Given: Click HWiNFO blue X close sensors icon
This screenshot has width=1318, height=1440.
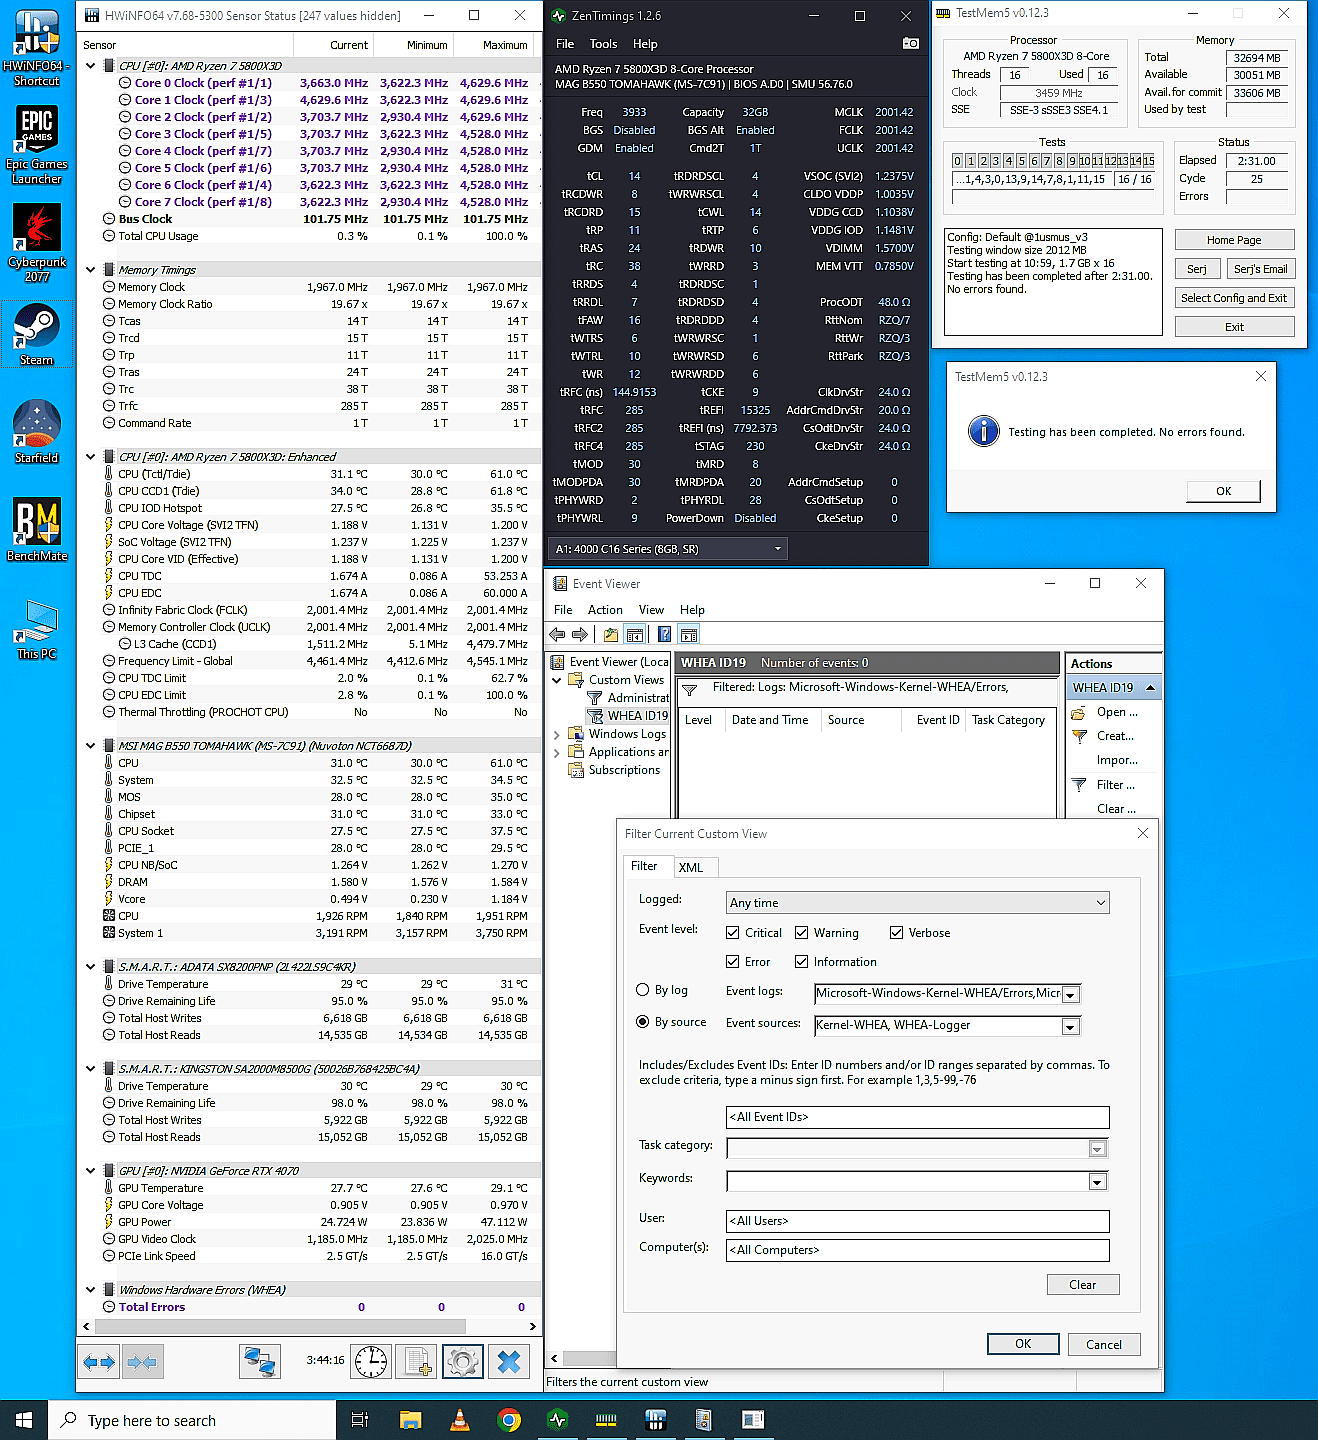Looking at the screenshot, I should (509, 1362).
